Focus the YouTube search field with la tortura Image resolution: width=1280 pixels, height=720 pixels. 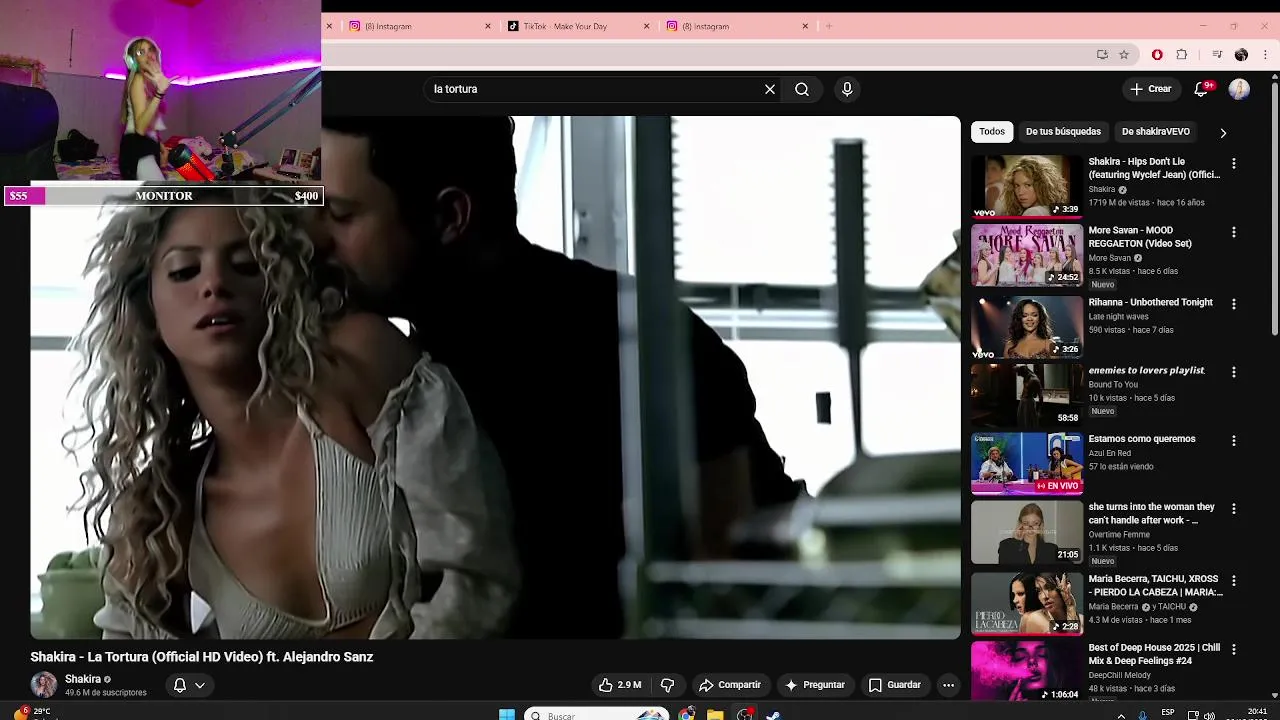595,89
